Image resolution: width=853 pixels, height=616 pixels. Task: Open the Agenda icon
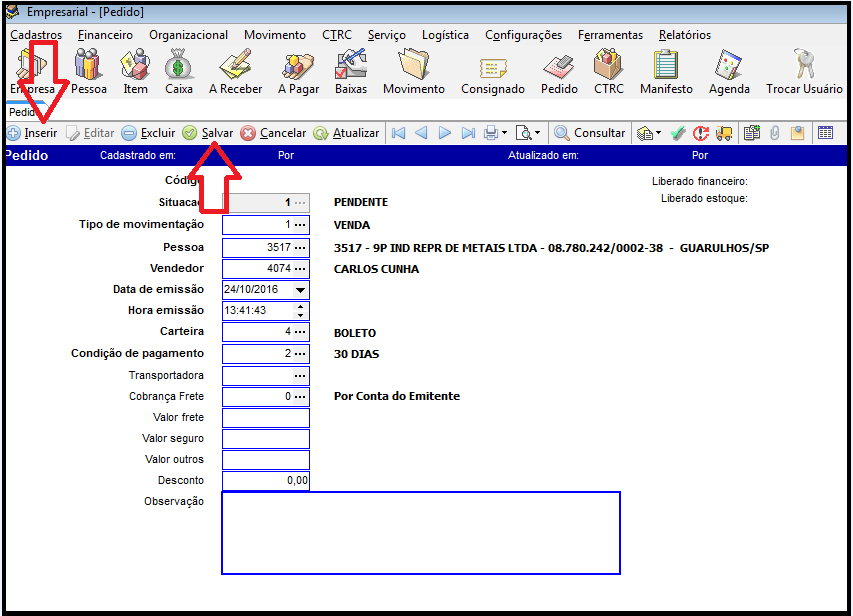(x=729, y=67)
